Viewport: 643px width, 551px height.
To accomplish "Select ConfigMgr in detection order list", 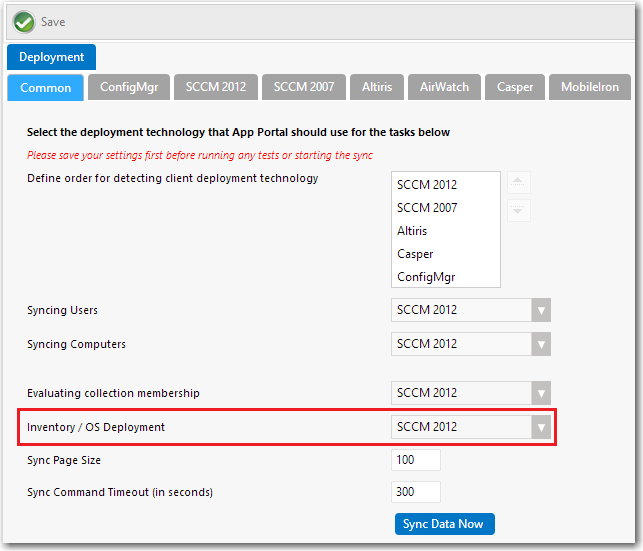I will (x=426, y=277).
